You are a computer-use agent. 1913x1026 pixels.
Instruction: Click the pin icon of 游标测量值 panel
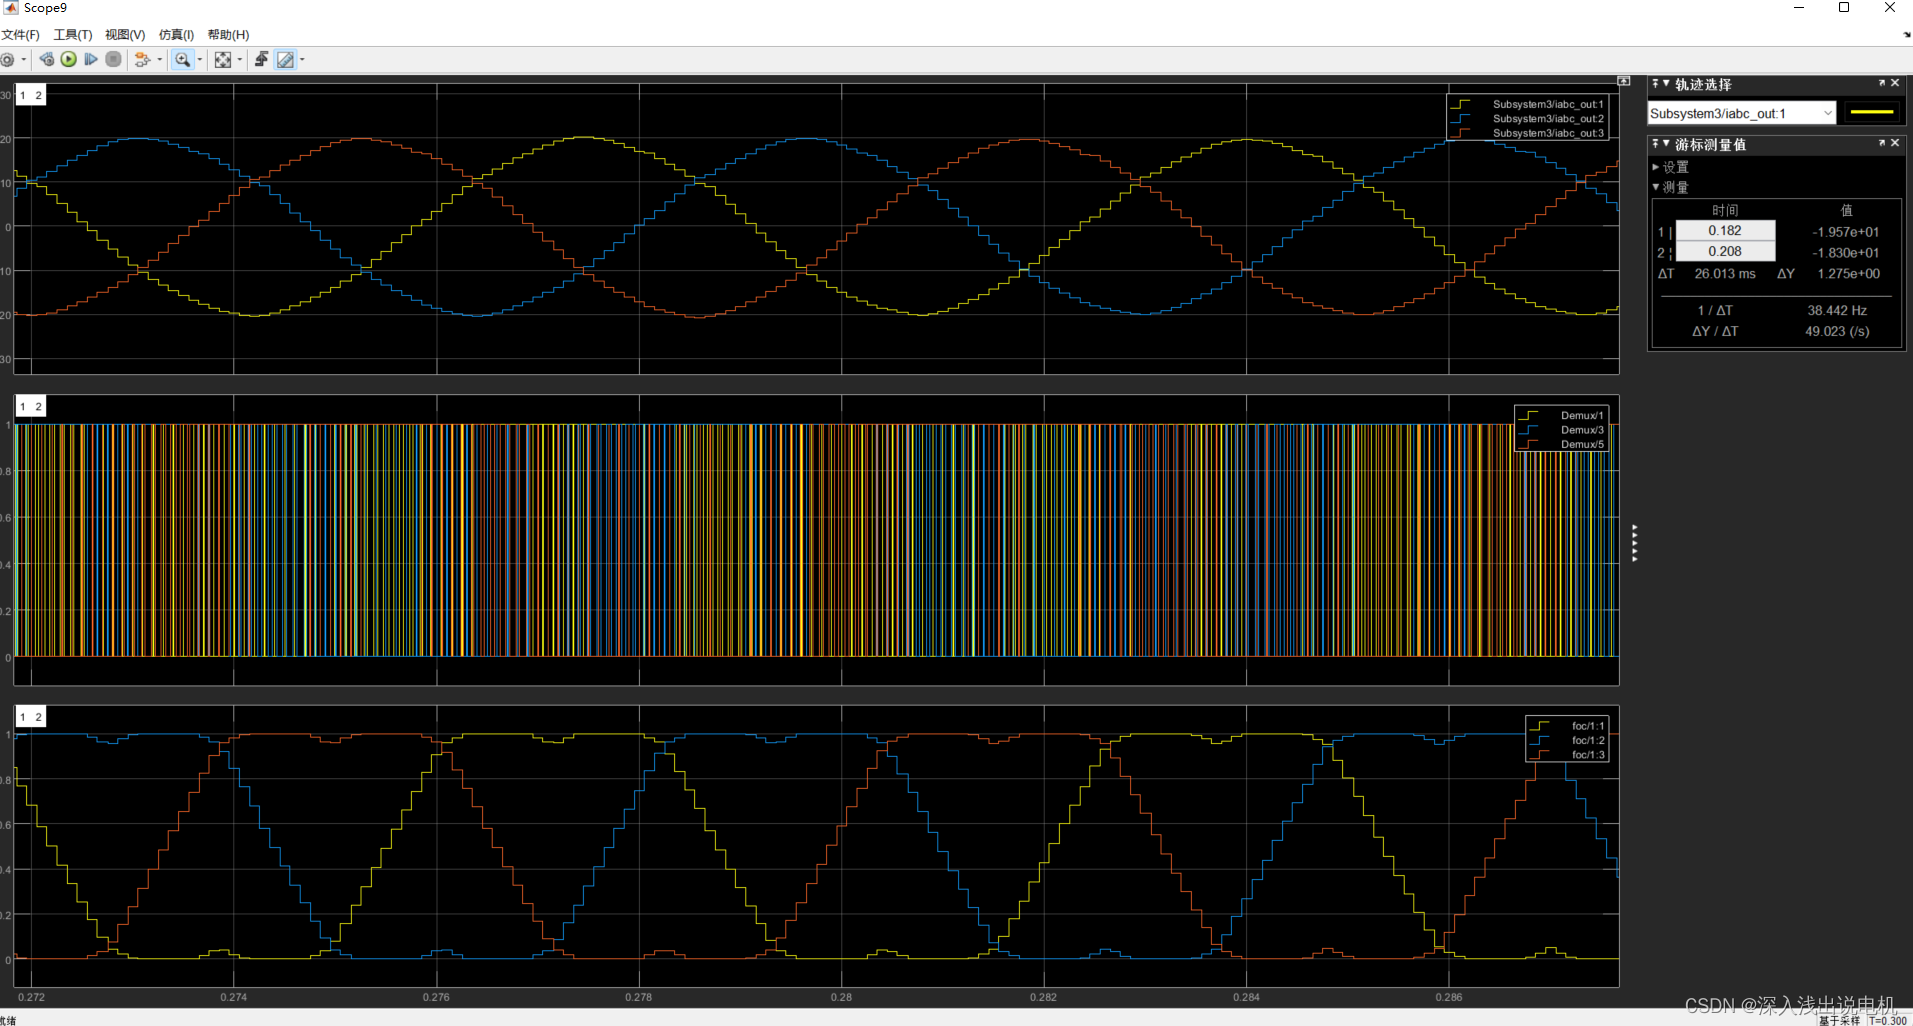click(1656, 144)
